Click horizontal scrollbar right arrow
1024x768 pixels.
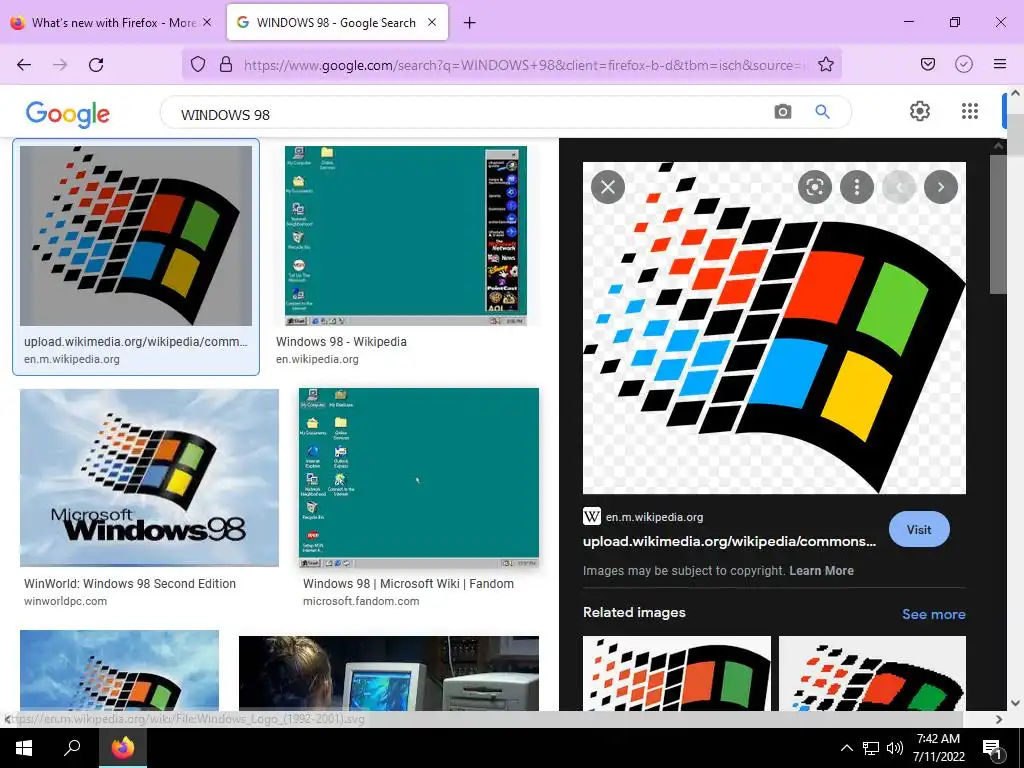click(999, 720)
